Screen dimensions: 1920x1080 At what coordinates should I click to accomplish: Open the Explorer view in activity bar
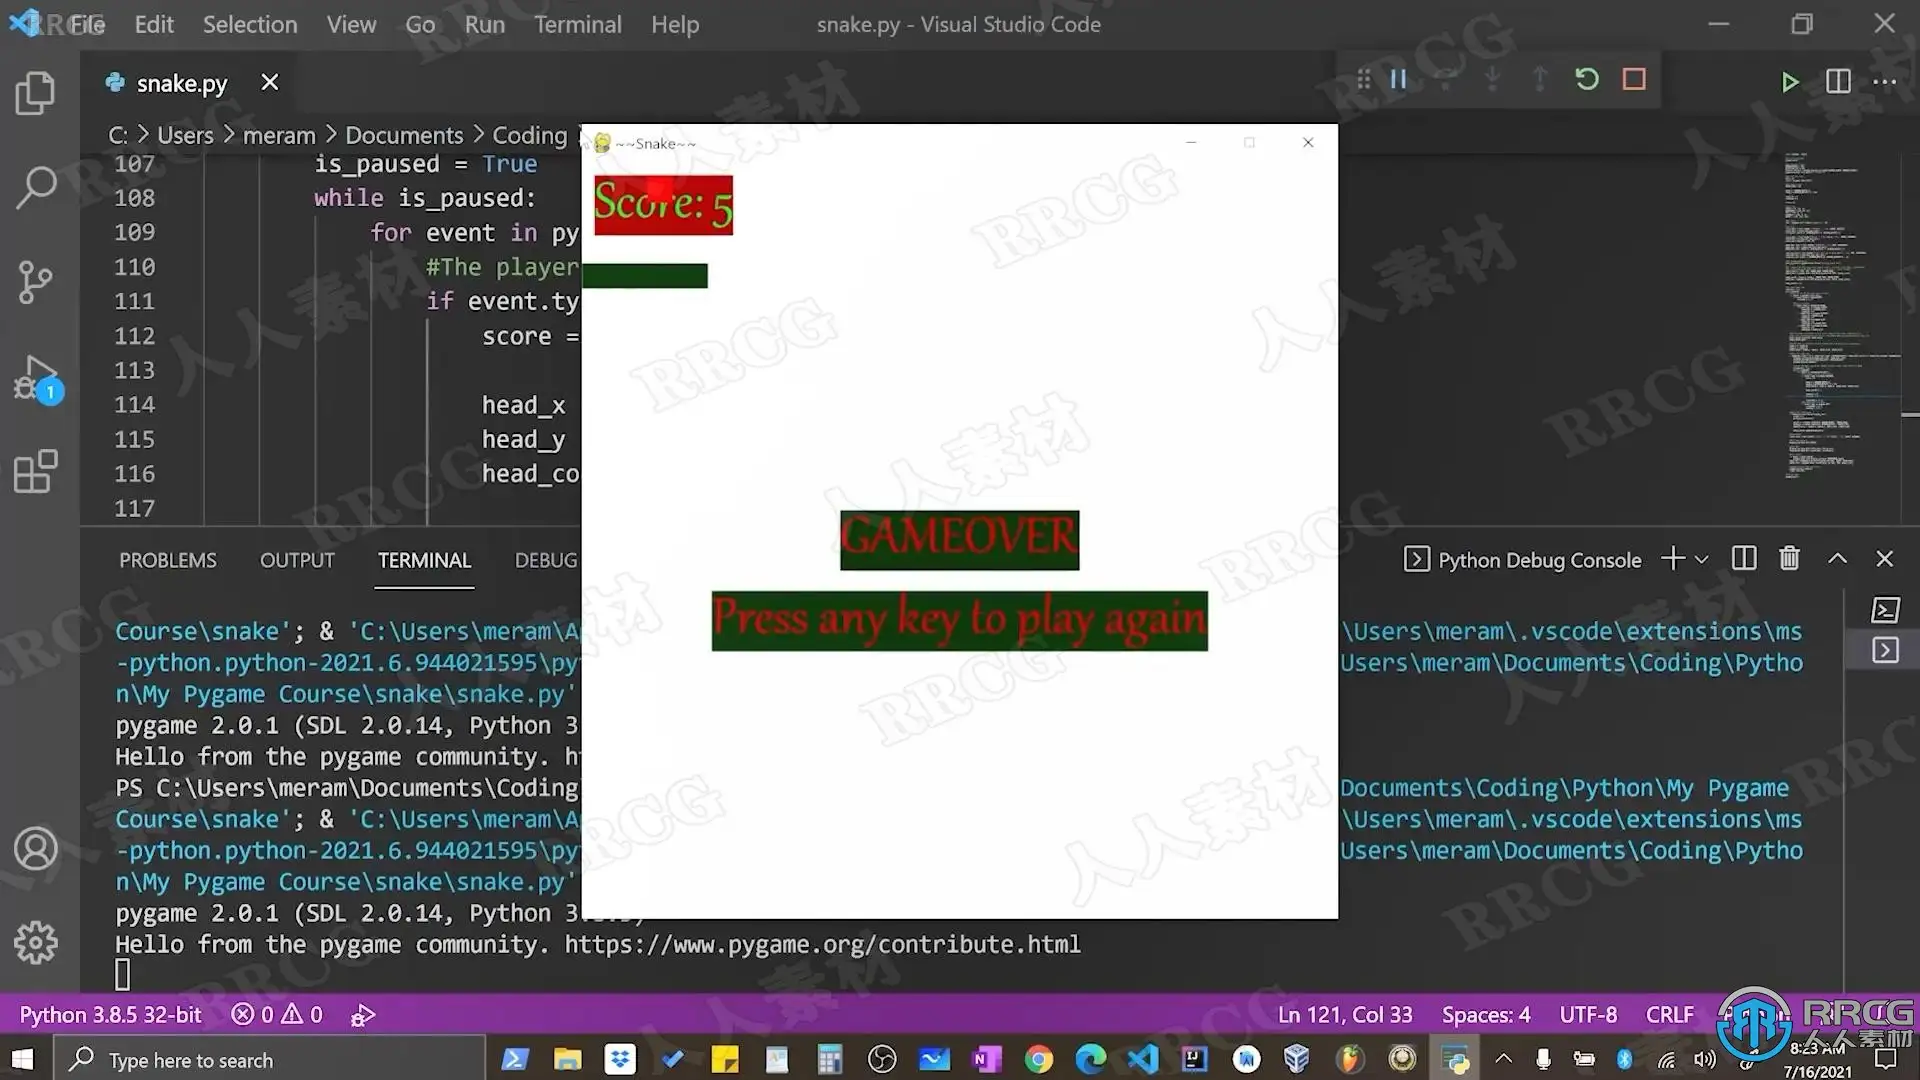pos(36,93)
